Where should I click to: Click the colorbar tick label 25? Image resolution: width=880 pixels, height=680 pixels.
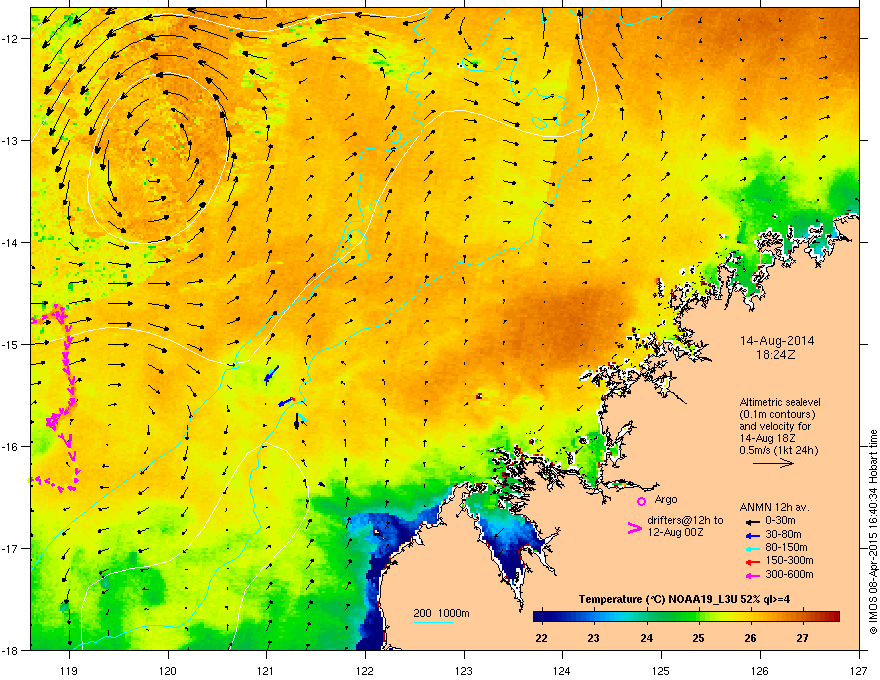[x=698, y=638]
